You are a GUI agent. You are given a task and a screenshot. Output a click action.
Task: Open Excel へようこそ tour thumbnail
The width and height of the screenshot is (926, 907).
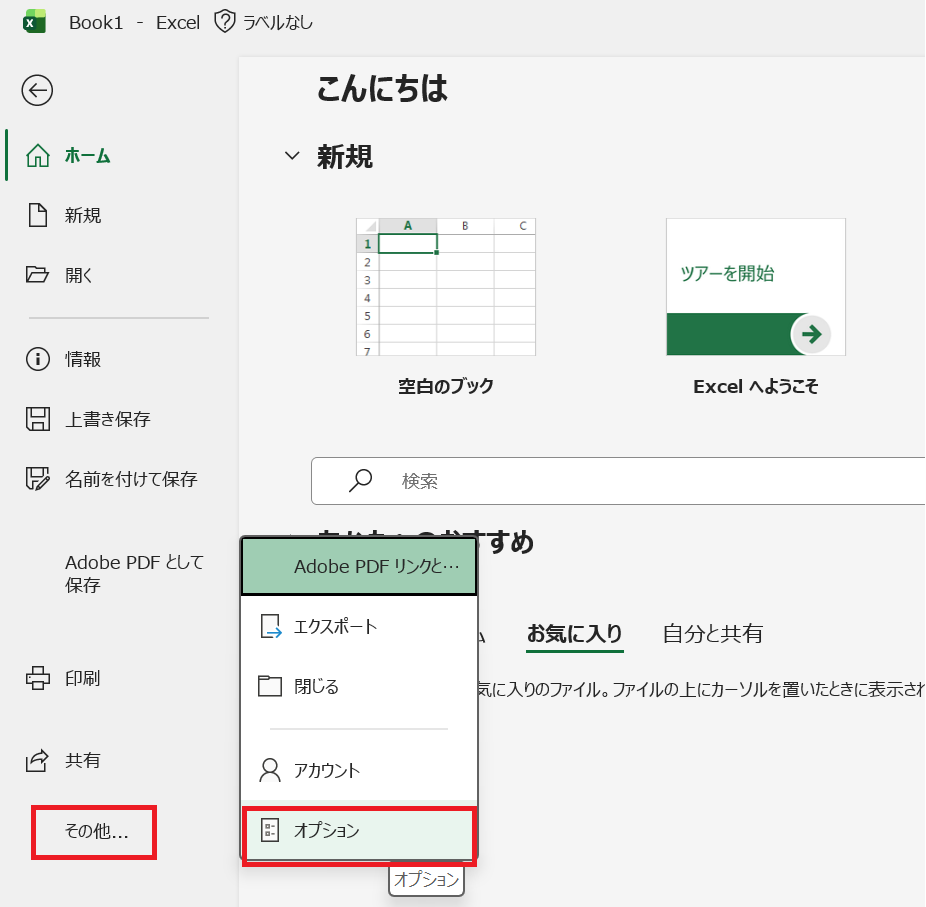pyautogui.click(x=756, y=287)
